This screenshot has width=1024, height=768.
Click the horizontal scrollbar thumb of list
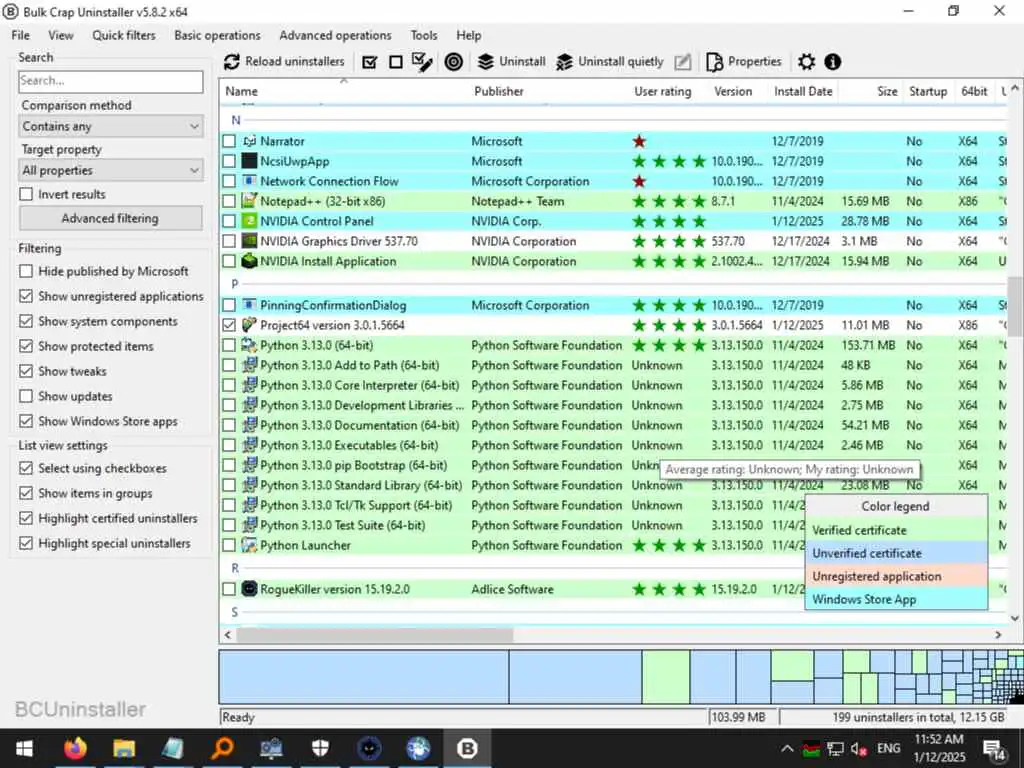(375, 635)
